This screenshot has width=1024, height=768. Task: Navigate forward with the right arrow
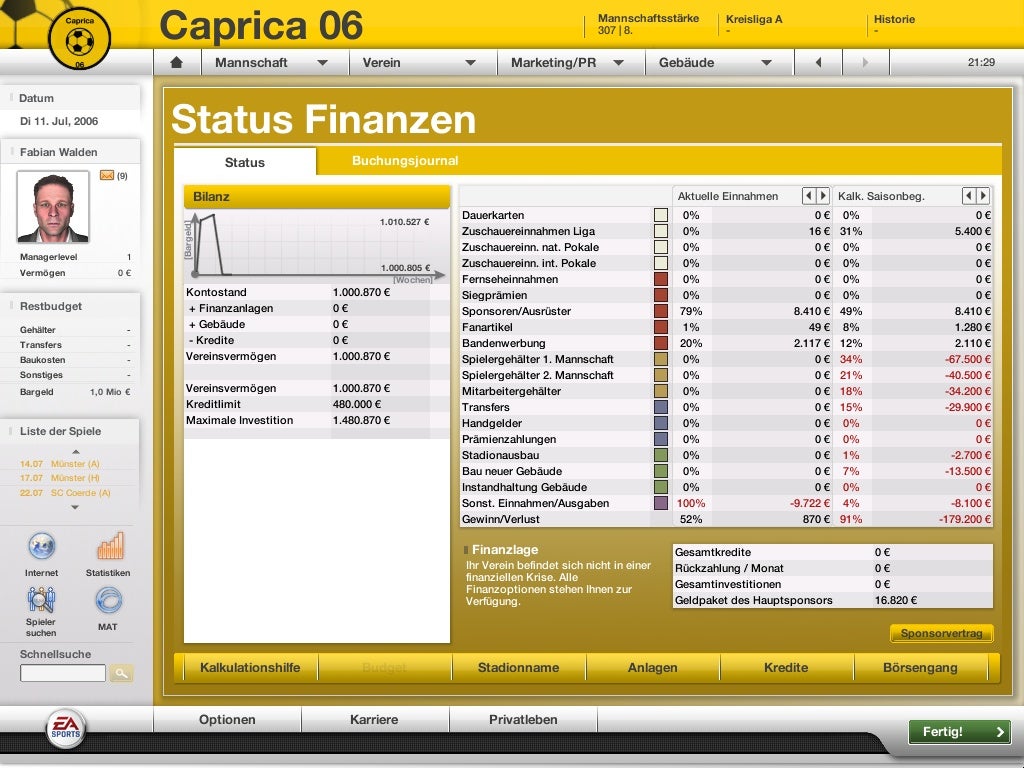pyautogui.click(x=865, y=63)
